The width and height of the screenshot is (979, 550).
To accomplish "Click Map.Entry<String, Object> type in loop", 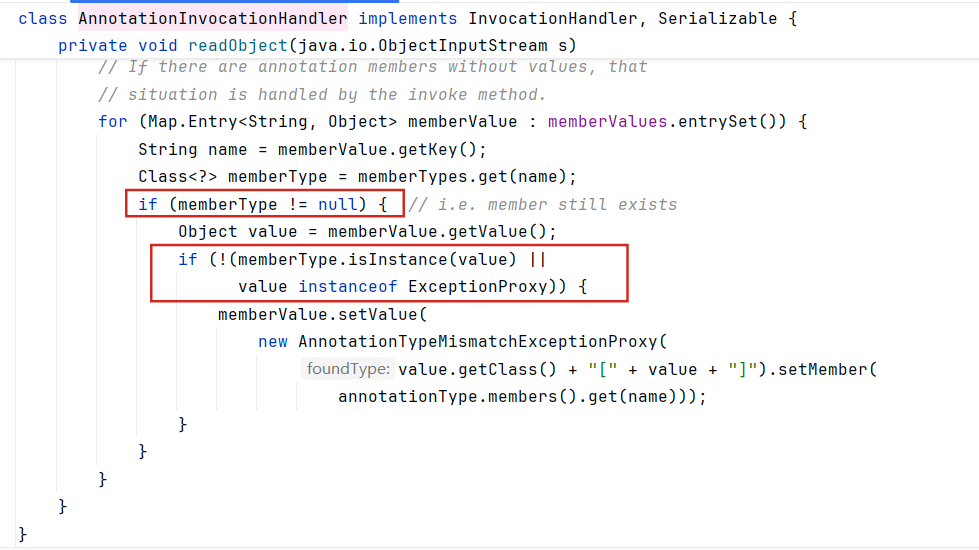I will pyautogui.click(x=273, y=121).
